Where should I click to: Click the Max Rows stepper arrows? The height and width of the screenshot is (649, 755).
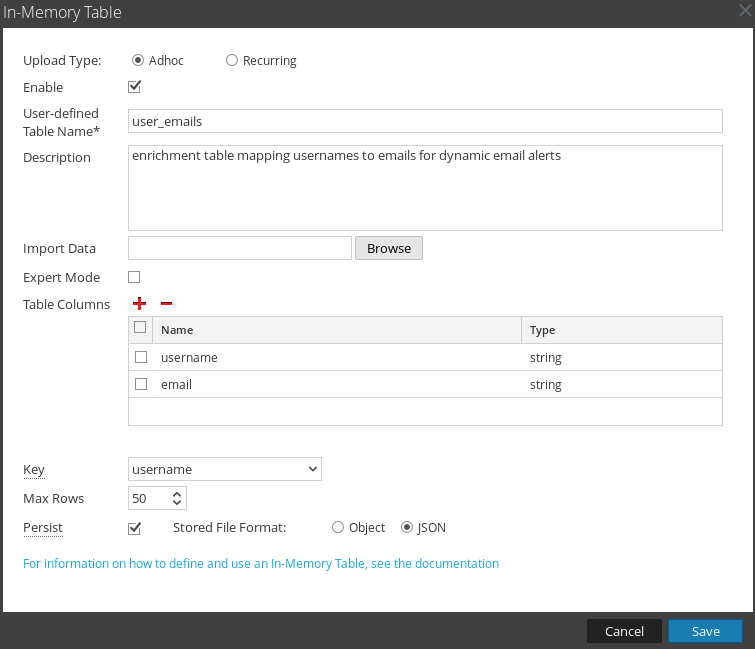(x=177, y=498)
